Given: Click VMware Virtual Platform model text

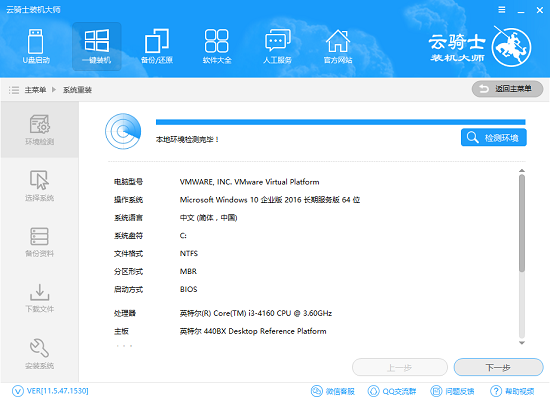Looking at the screenshot, I should pos(249,182).
